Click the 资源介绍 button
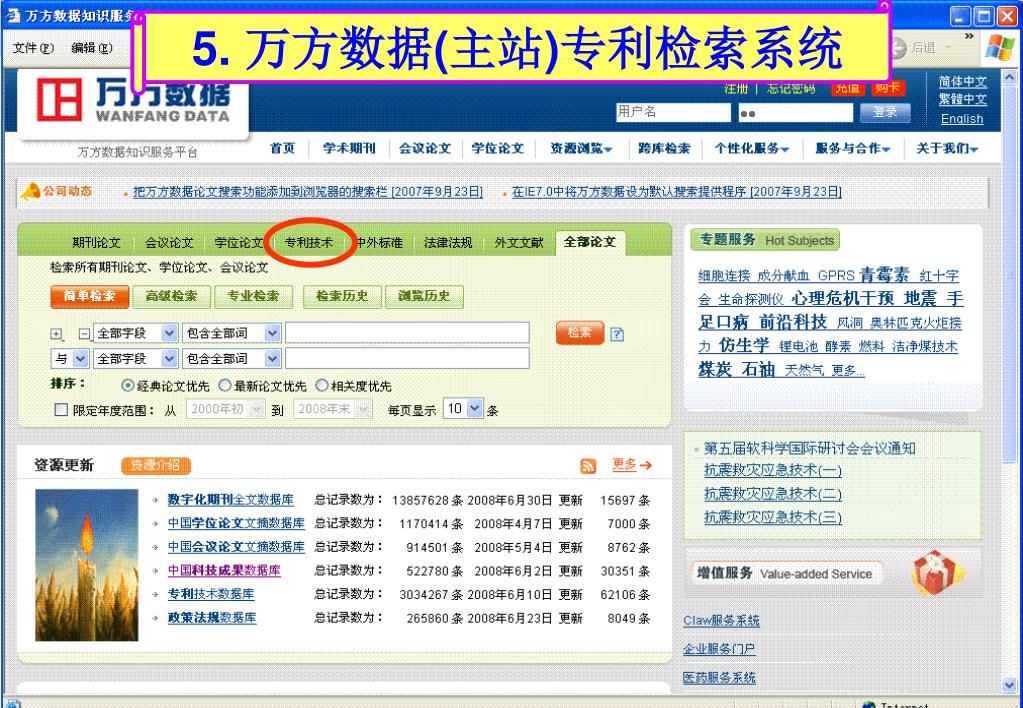The image size is (1023, 708). [155, 465]
